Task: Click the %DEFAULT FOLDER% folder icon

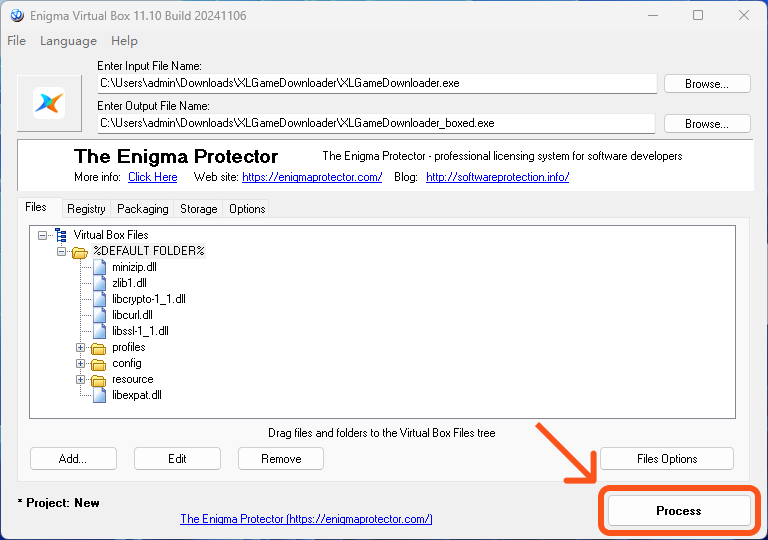Action: [80, 252]
